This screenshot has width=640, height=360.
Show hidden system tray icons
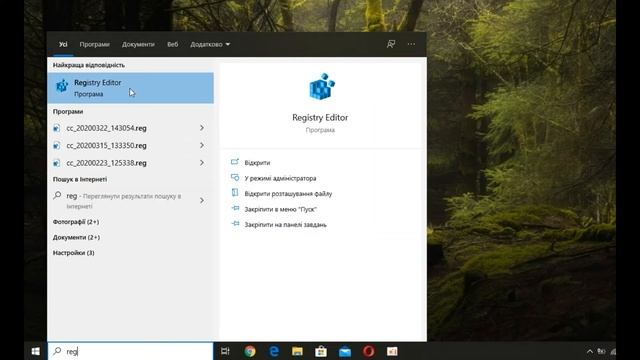click(x=589, y=351)
